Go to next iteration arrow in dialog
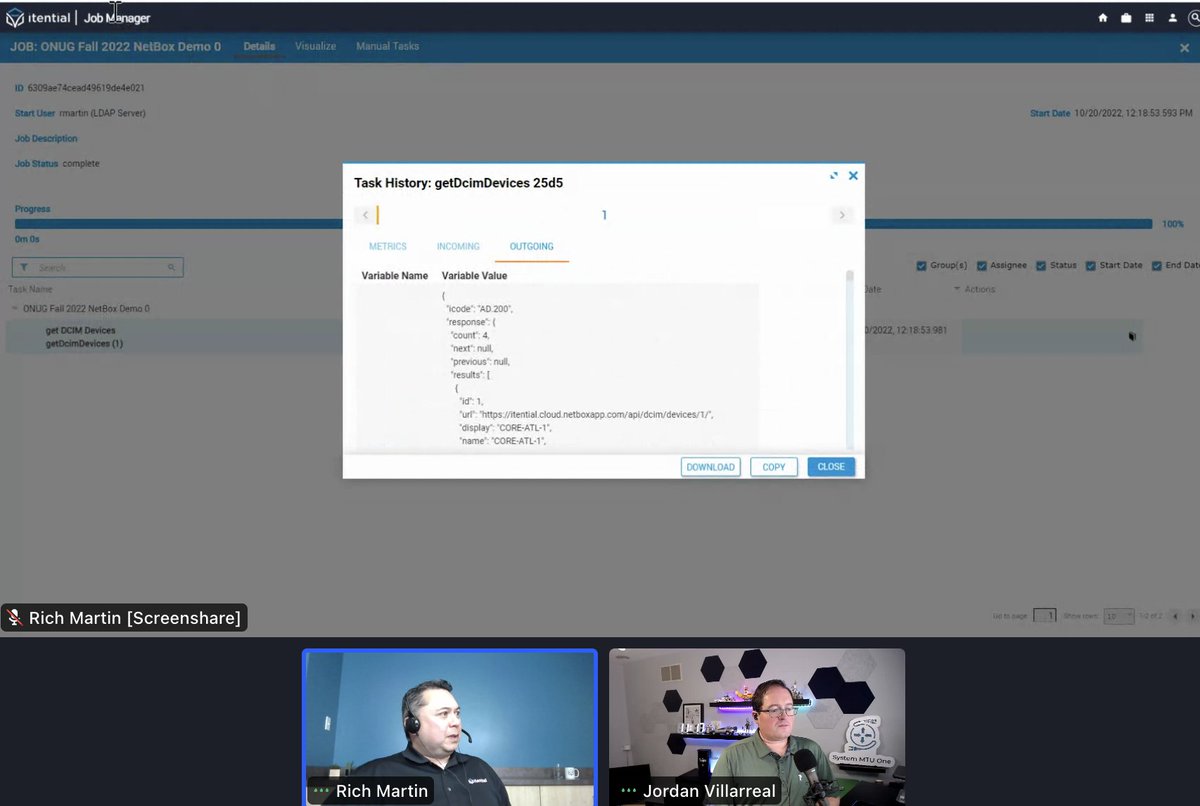Screen dimensions: 1200x806 click(842, 215)
